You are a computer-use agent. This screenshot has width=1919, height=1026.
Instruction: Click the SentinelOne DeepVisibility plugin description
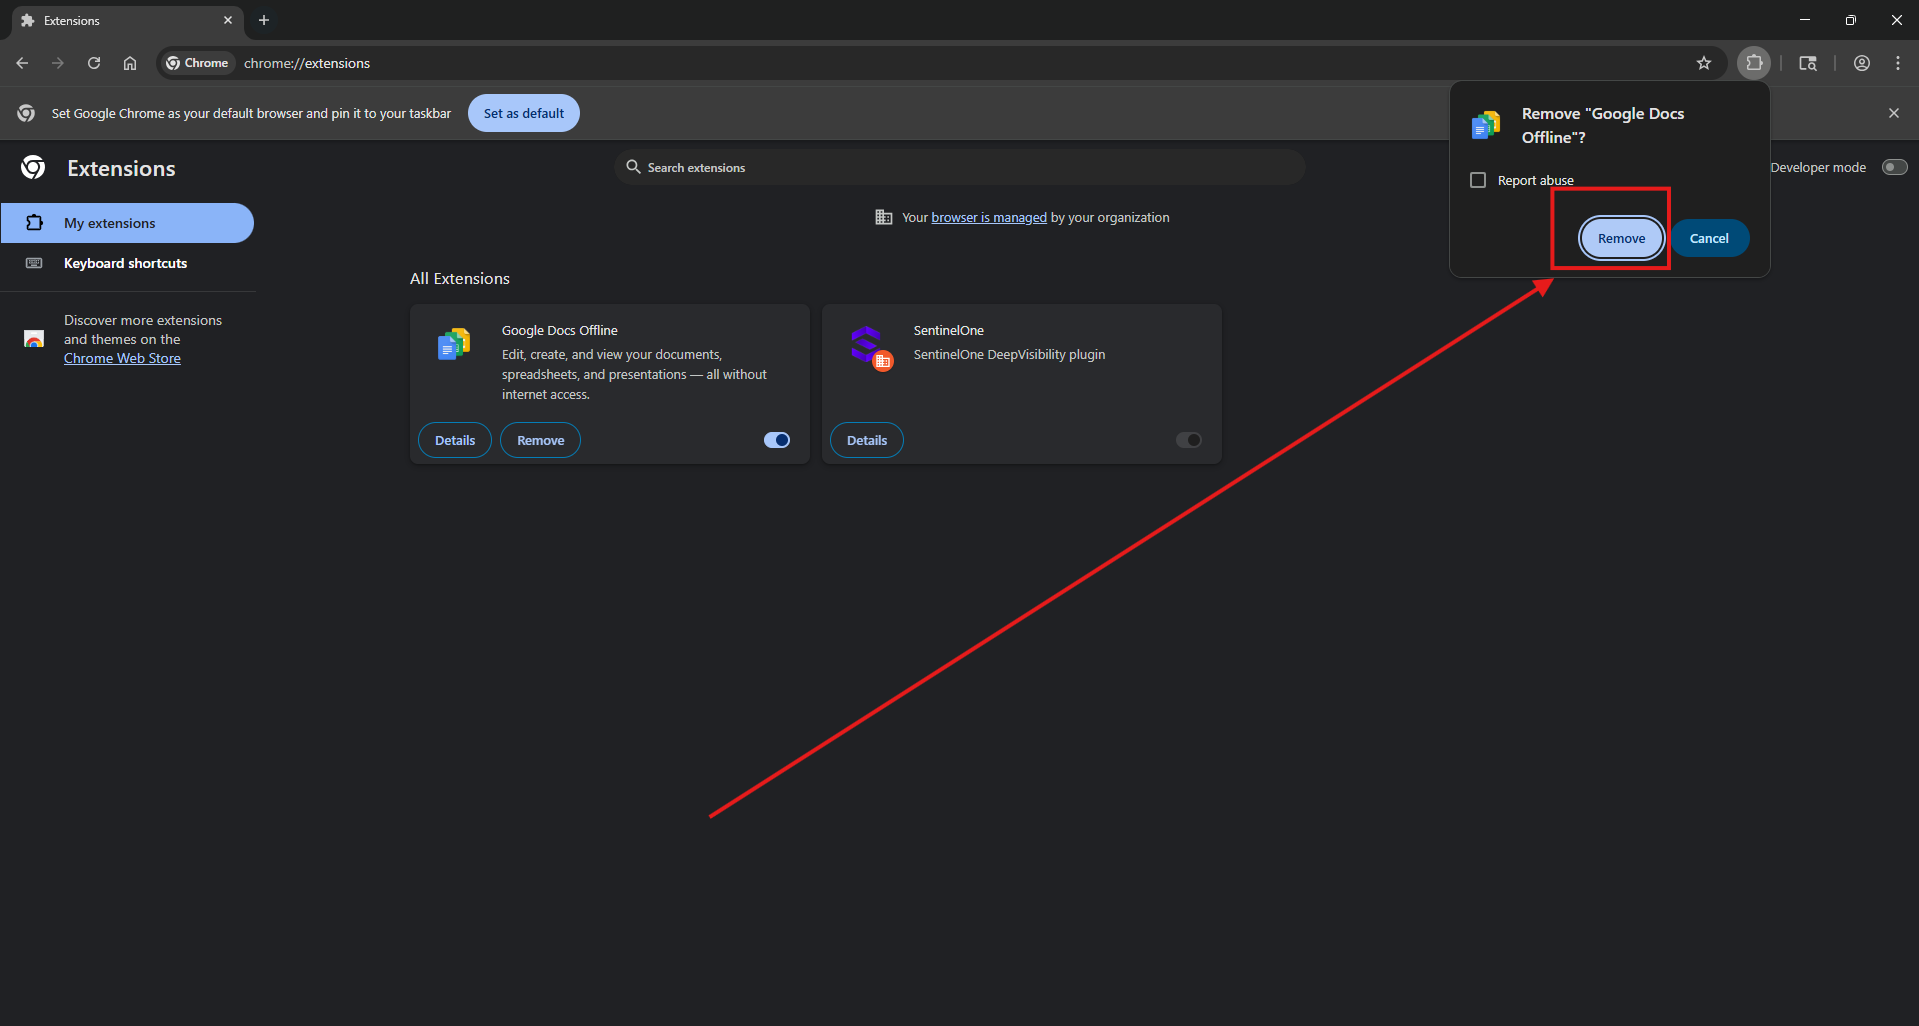[x=1009, y=354]
